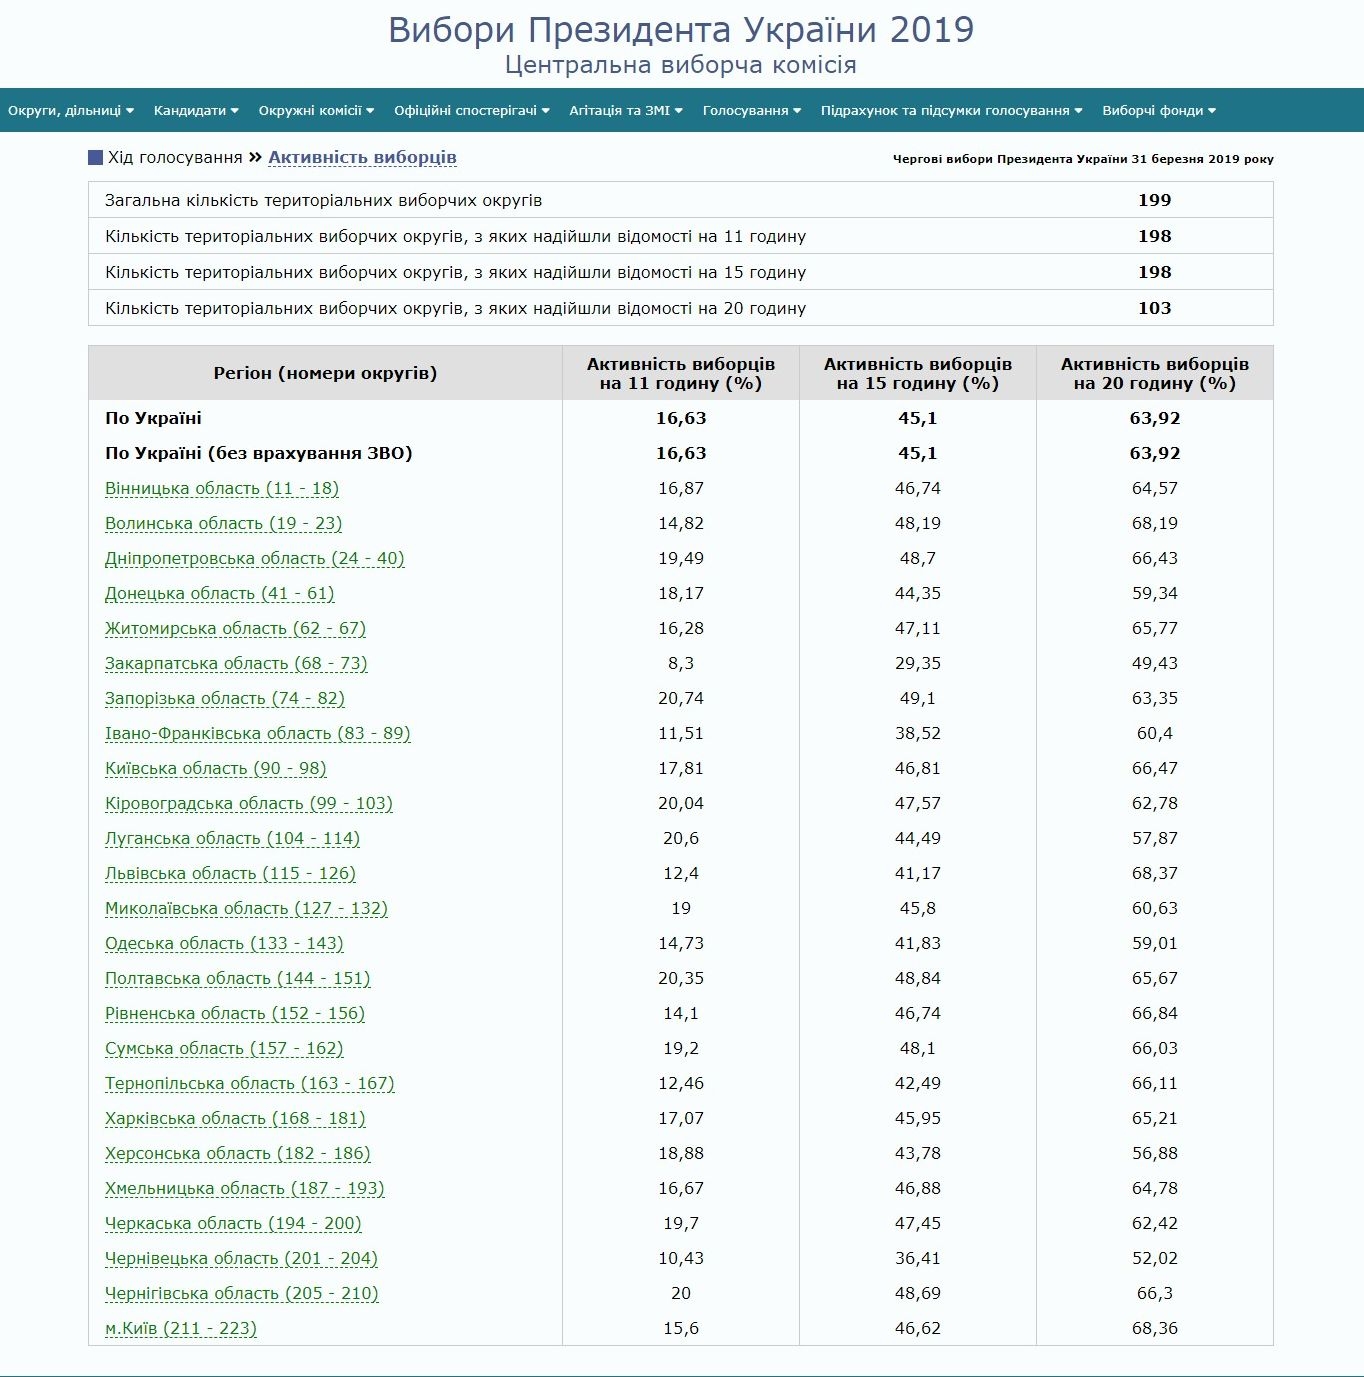This screenshot has width=1364, height=1377.
Task: Expand the Голосування menu
Action: (751, 111)
